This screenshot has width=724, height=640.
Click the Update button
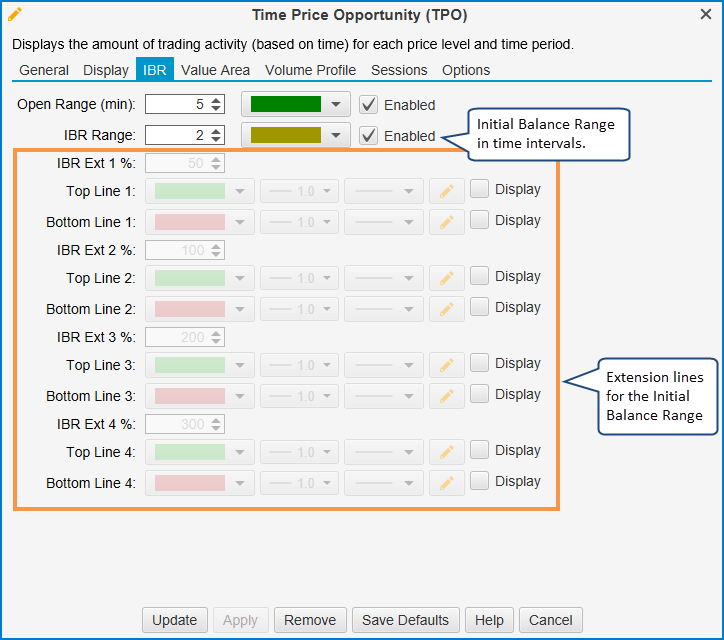pos(174,620)
